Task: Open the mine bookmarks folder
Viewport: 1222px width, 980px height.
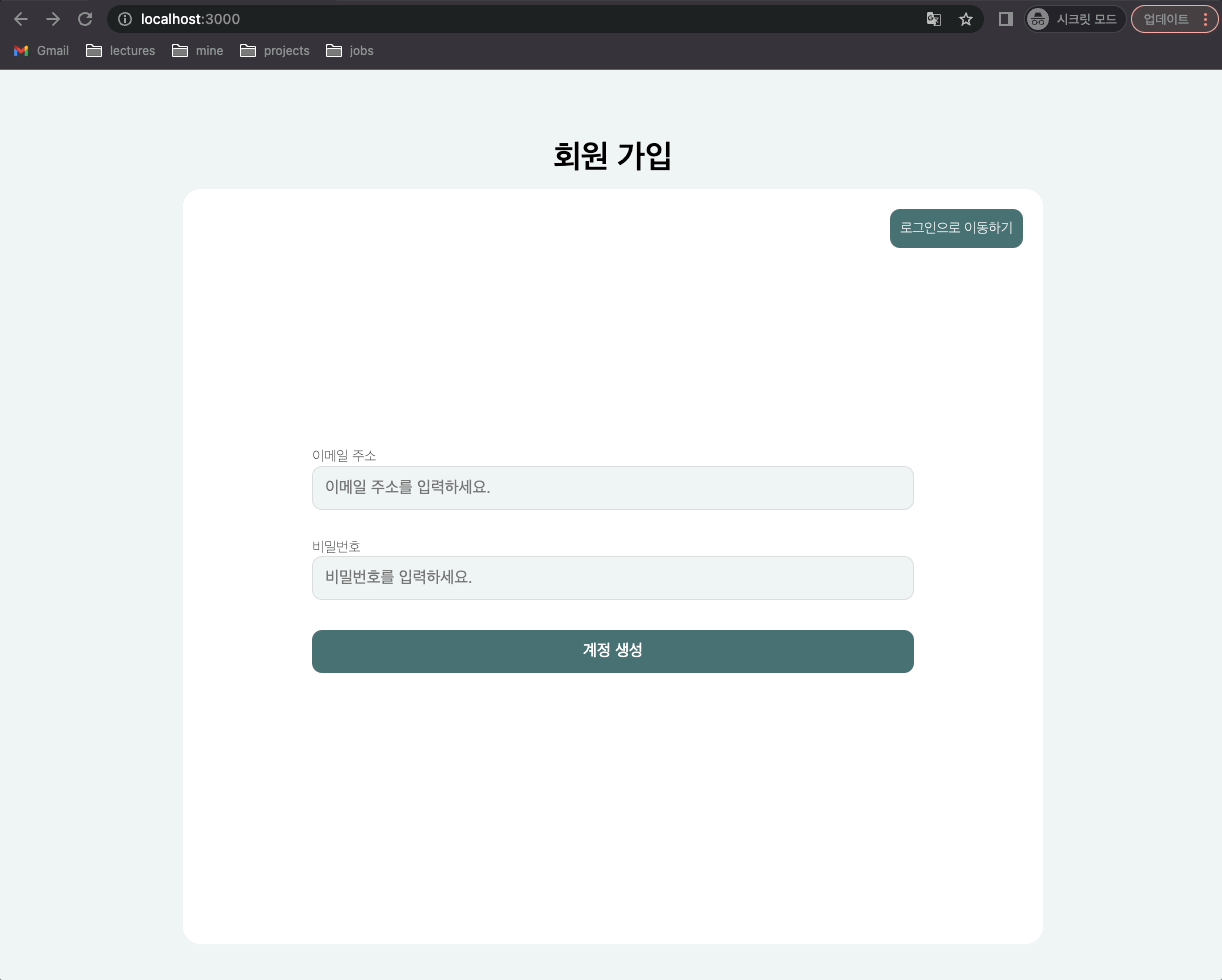Action: pos(198,50)
